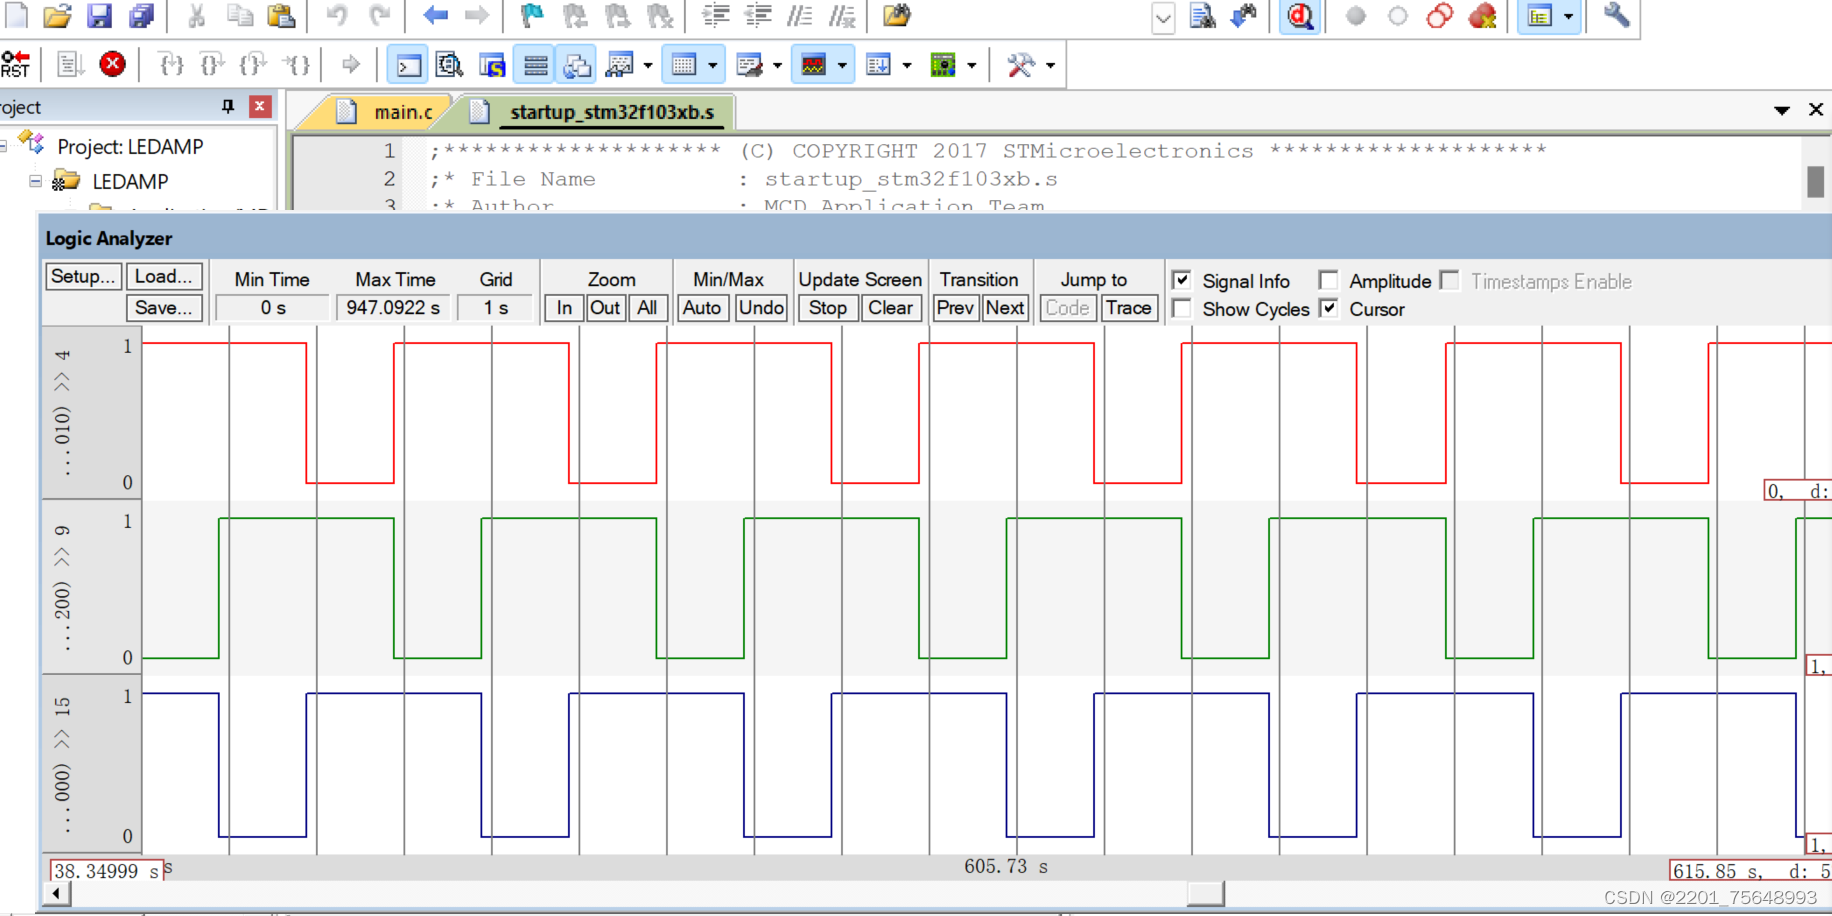This screenshot has height=916, width=1832.
Task: Open Analysis windows dropdown arrow
Action: [x=842, y=66]
